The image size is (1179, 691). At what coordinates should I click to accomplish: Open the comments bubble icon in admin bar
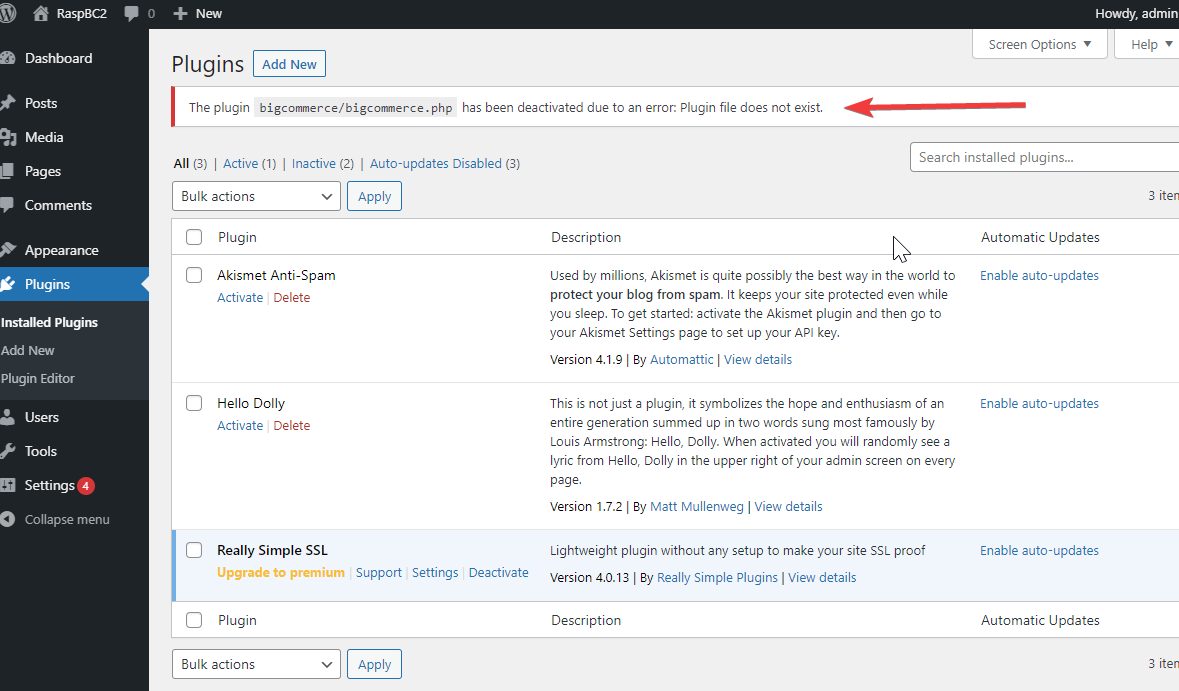pyautogui.click(x=132, y=14)
